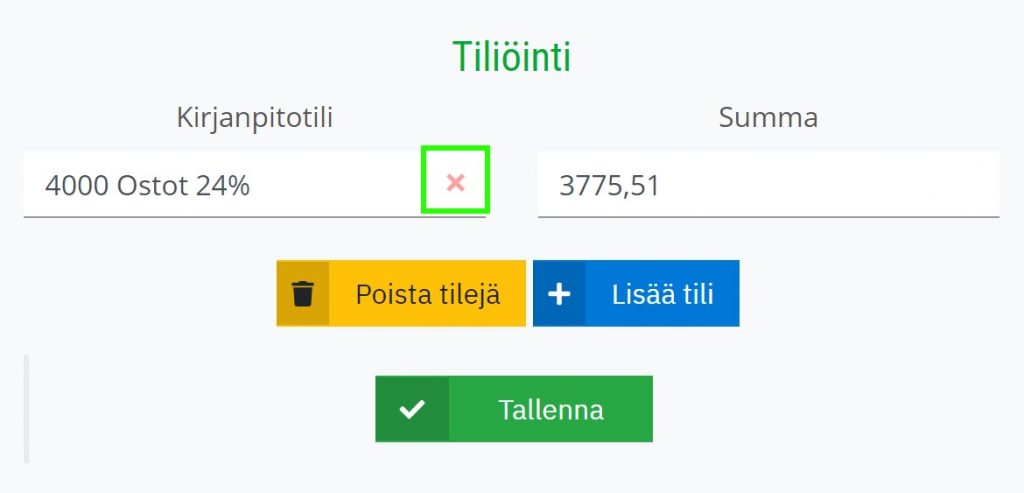Add an account with Lisää tili

click(636, 293)
